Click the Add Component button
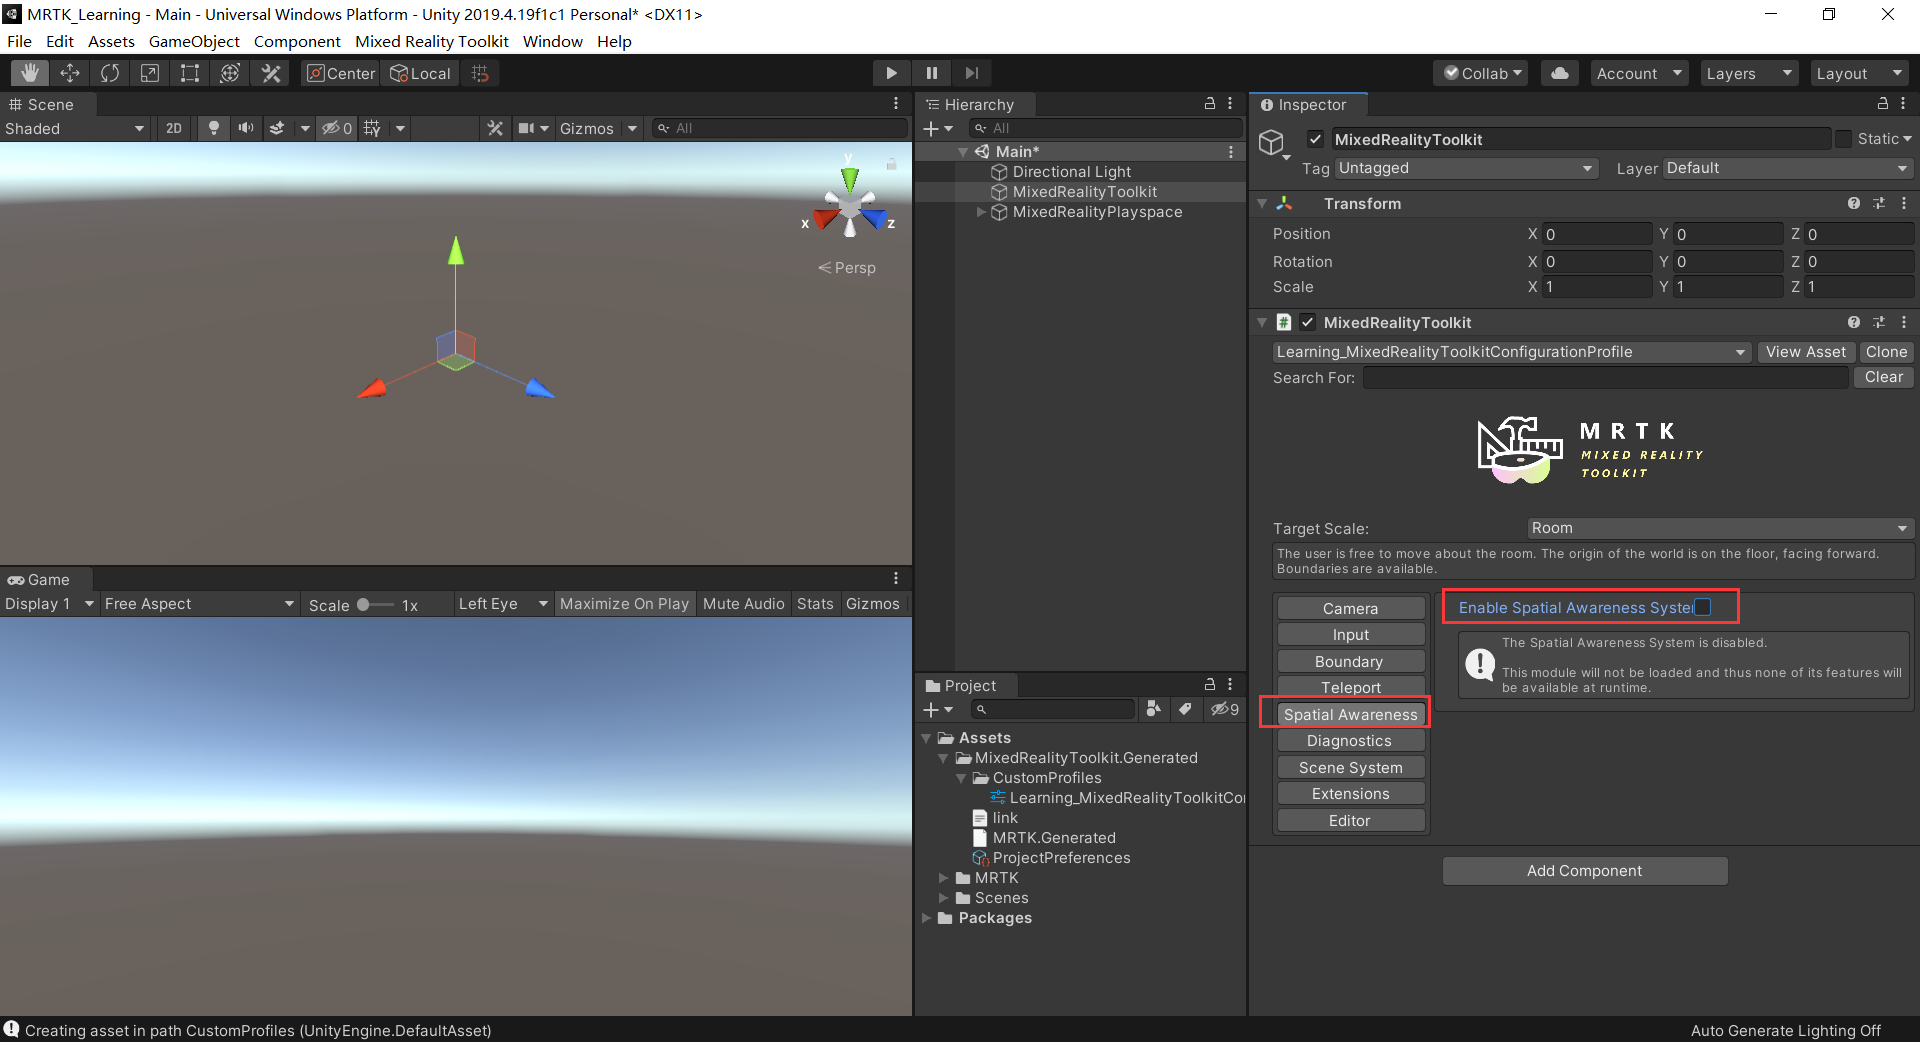Viewport: 1920px width, 1042px height. click(x=1584, y=871)
